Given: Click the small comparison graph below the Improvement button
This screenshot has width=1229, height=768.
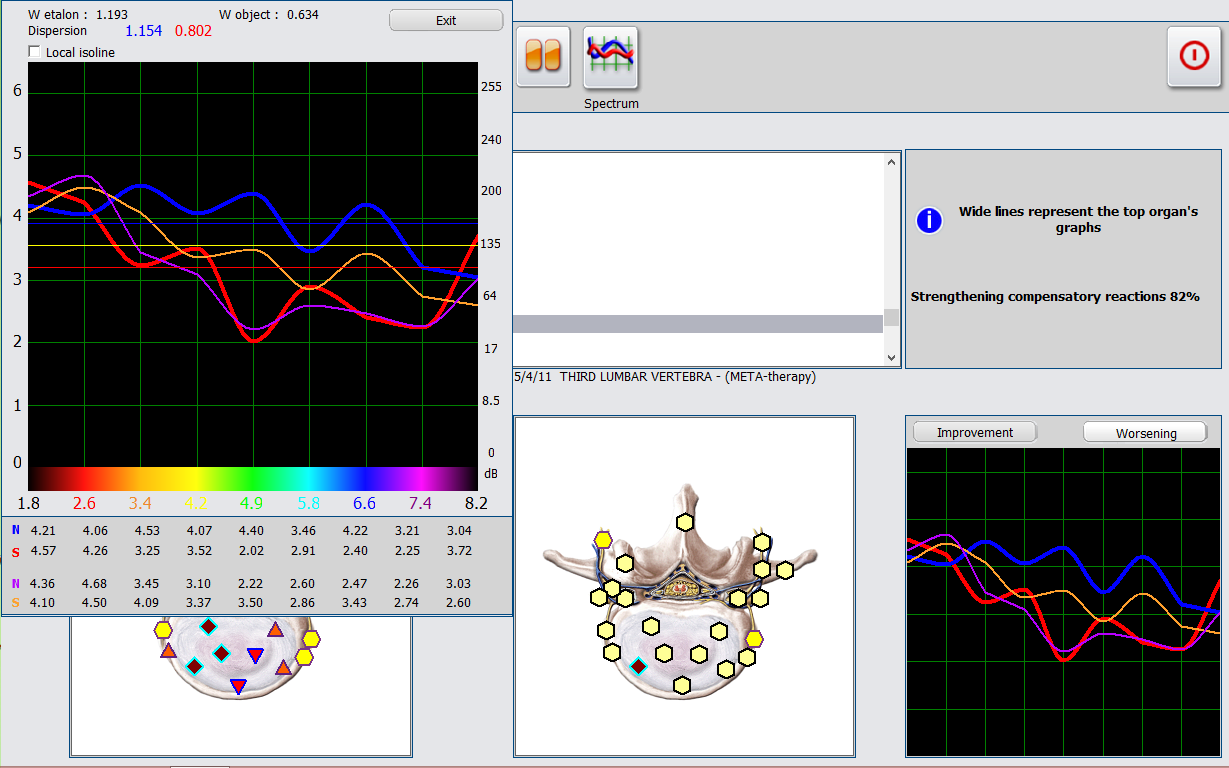Looking at the screenshot, I should pos(1063,600).
